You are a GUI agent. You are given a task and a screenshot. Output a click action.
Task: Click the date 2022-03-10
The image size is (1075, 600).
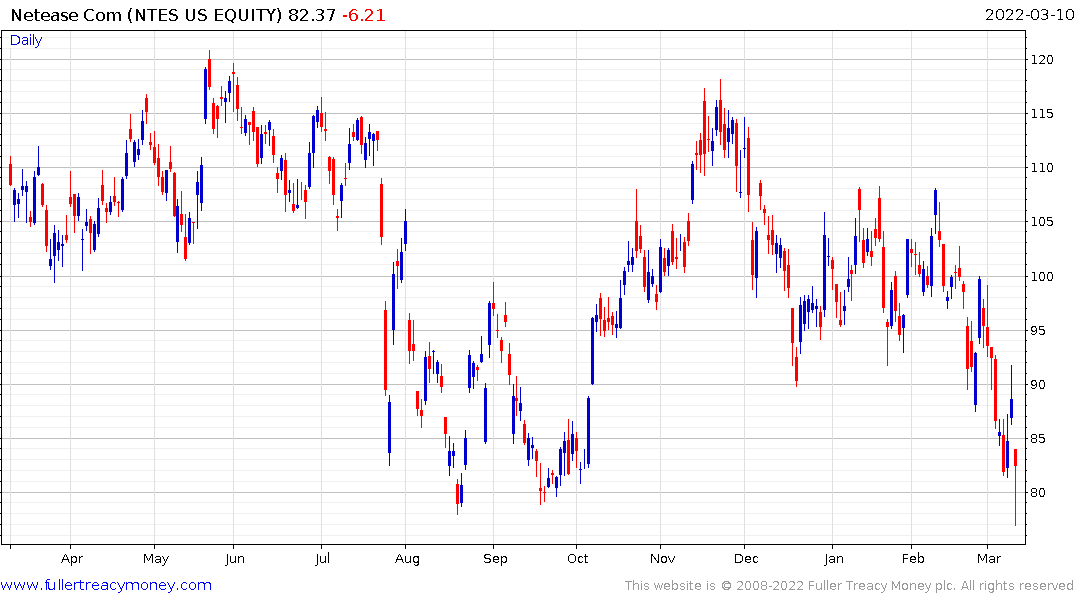1029,15
